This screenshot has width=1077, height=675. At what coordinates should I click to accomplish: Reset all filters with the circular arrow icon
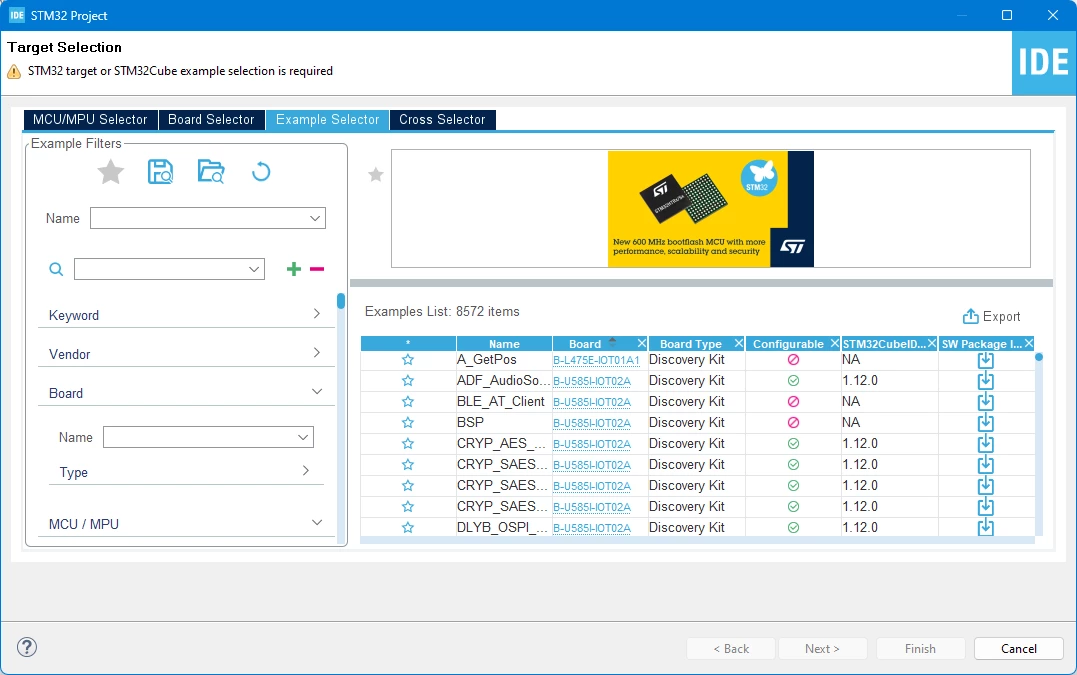coord(261,172)
